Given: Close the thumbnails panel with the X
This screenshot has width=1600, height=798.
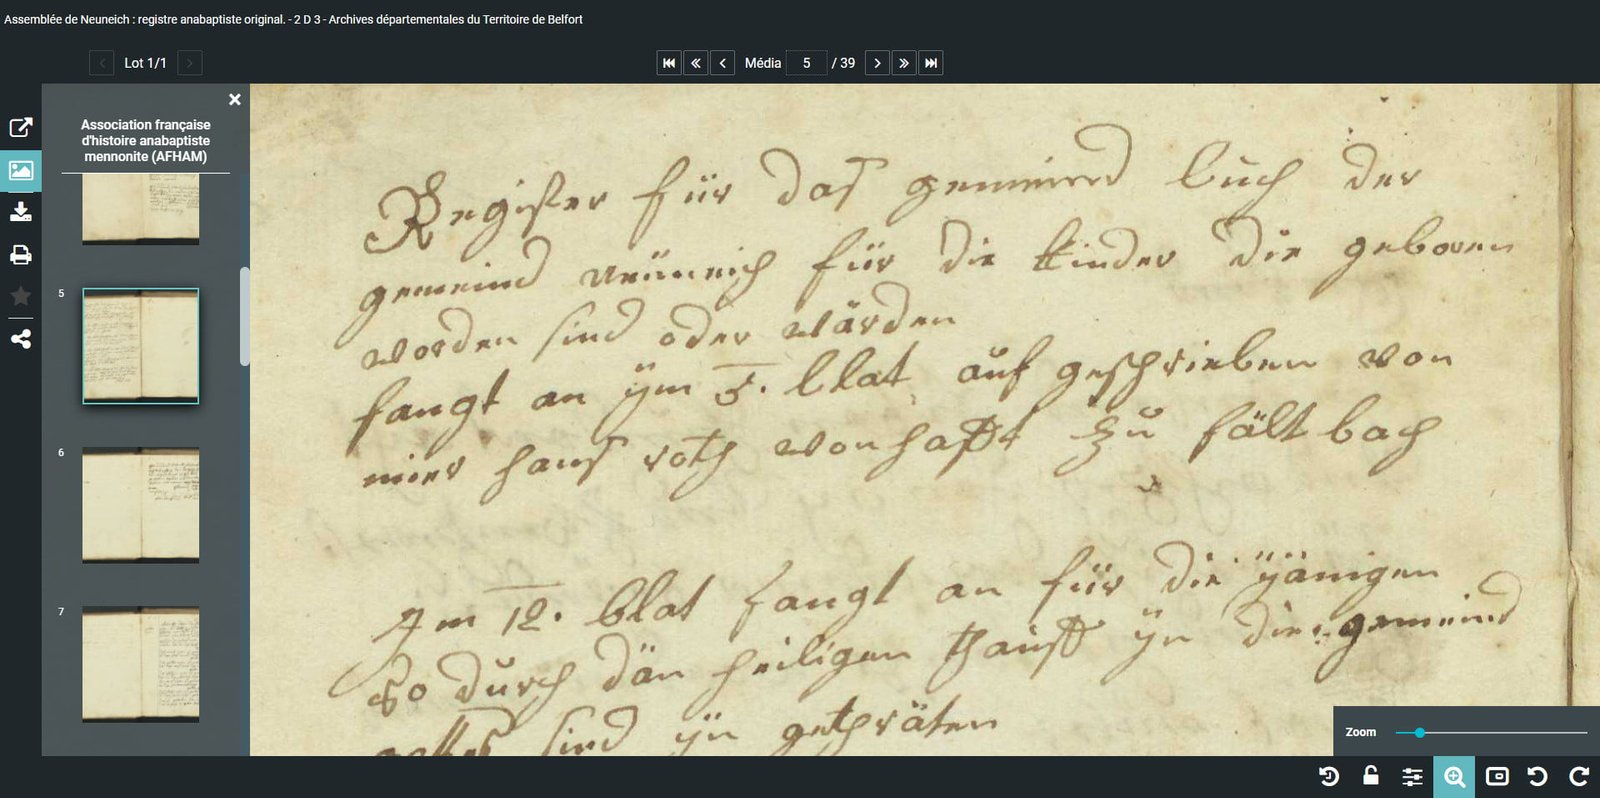Looking at the screenshot, I should 235,100.
